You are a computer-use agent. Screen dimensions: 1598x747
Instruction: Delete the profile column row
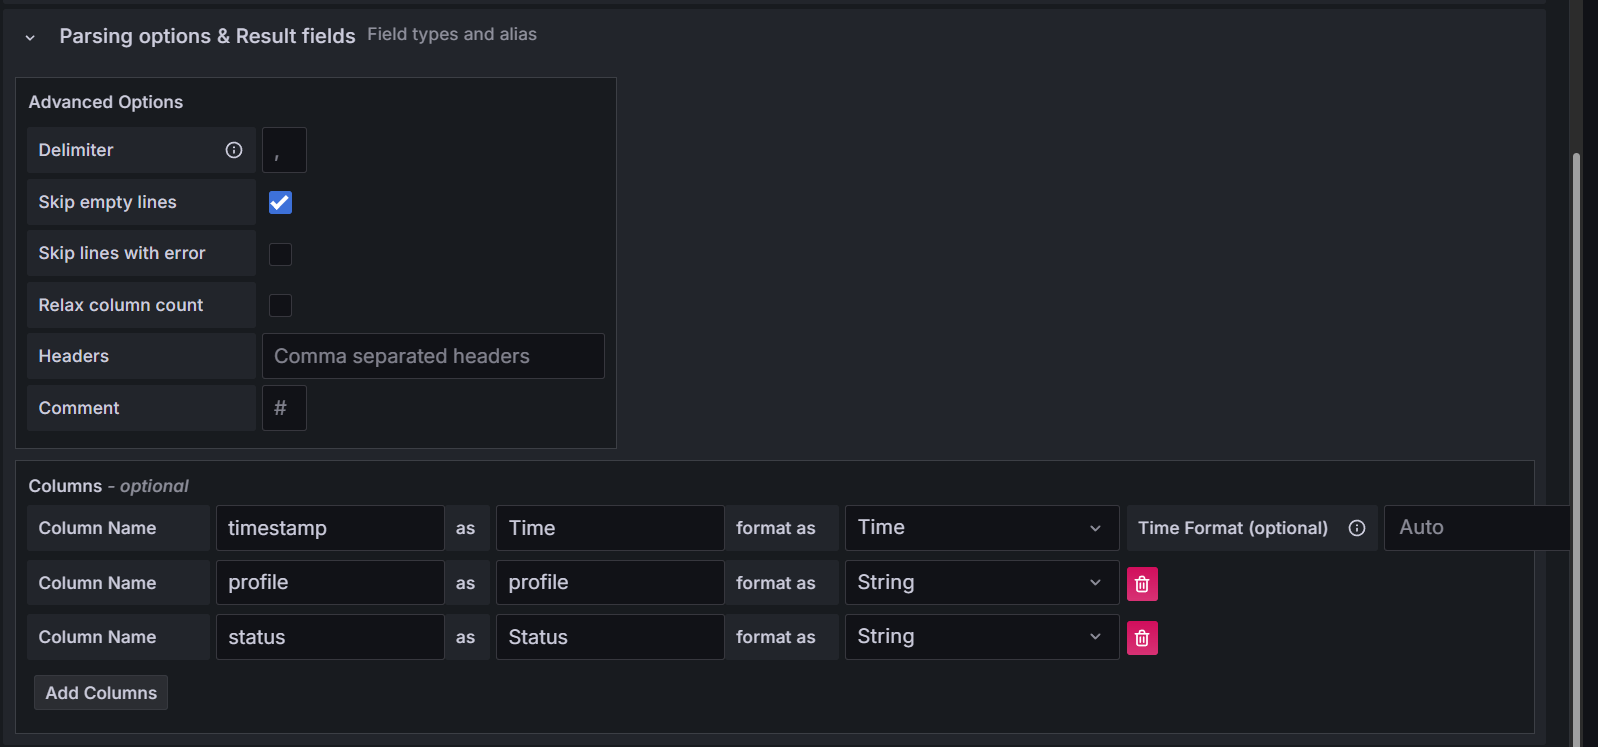(x=1142, y=584)
